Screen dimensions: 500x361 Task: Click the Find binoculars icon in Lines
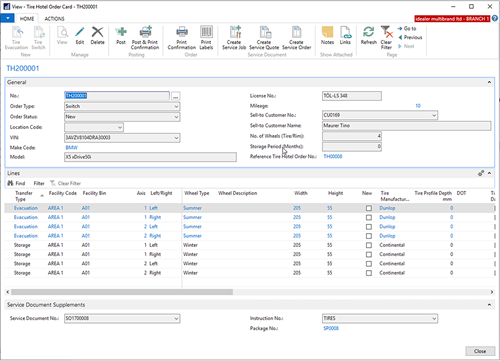pyautogui.click(x=10, y=183)
